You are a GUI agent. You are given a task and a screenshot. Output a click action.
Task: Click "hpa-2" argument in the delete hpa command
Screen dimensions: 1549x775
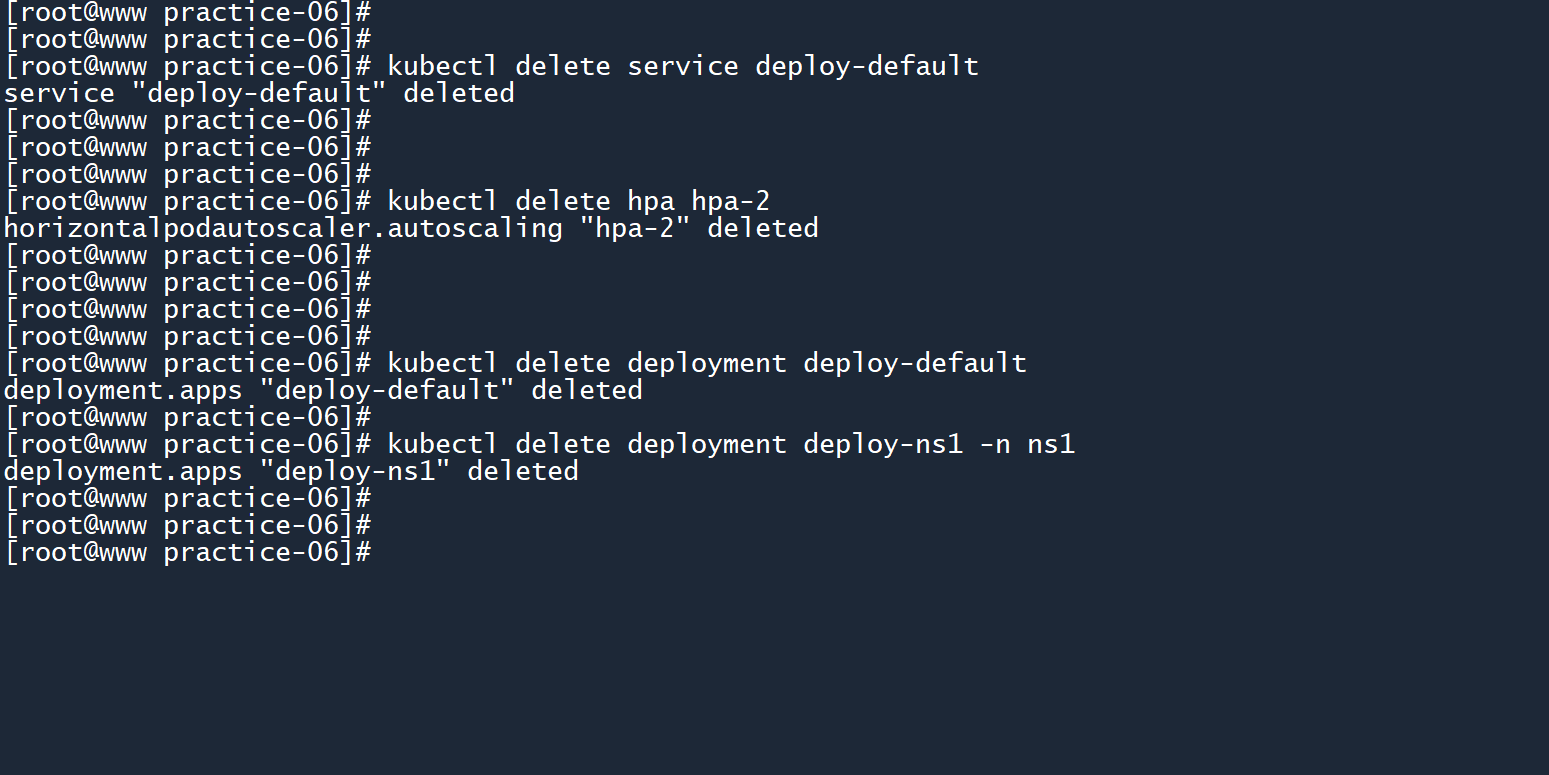730,202
